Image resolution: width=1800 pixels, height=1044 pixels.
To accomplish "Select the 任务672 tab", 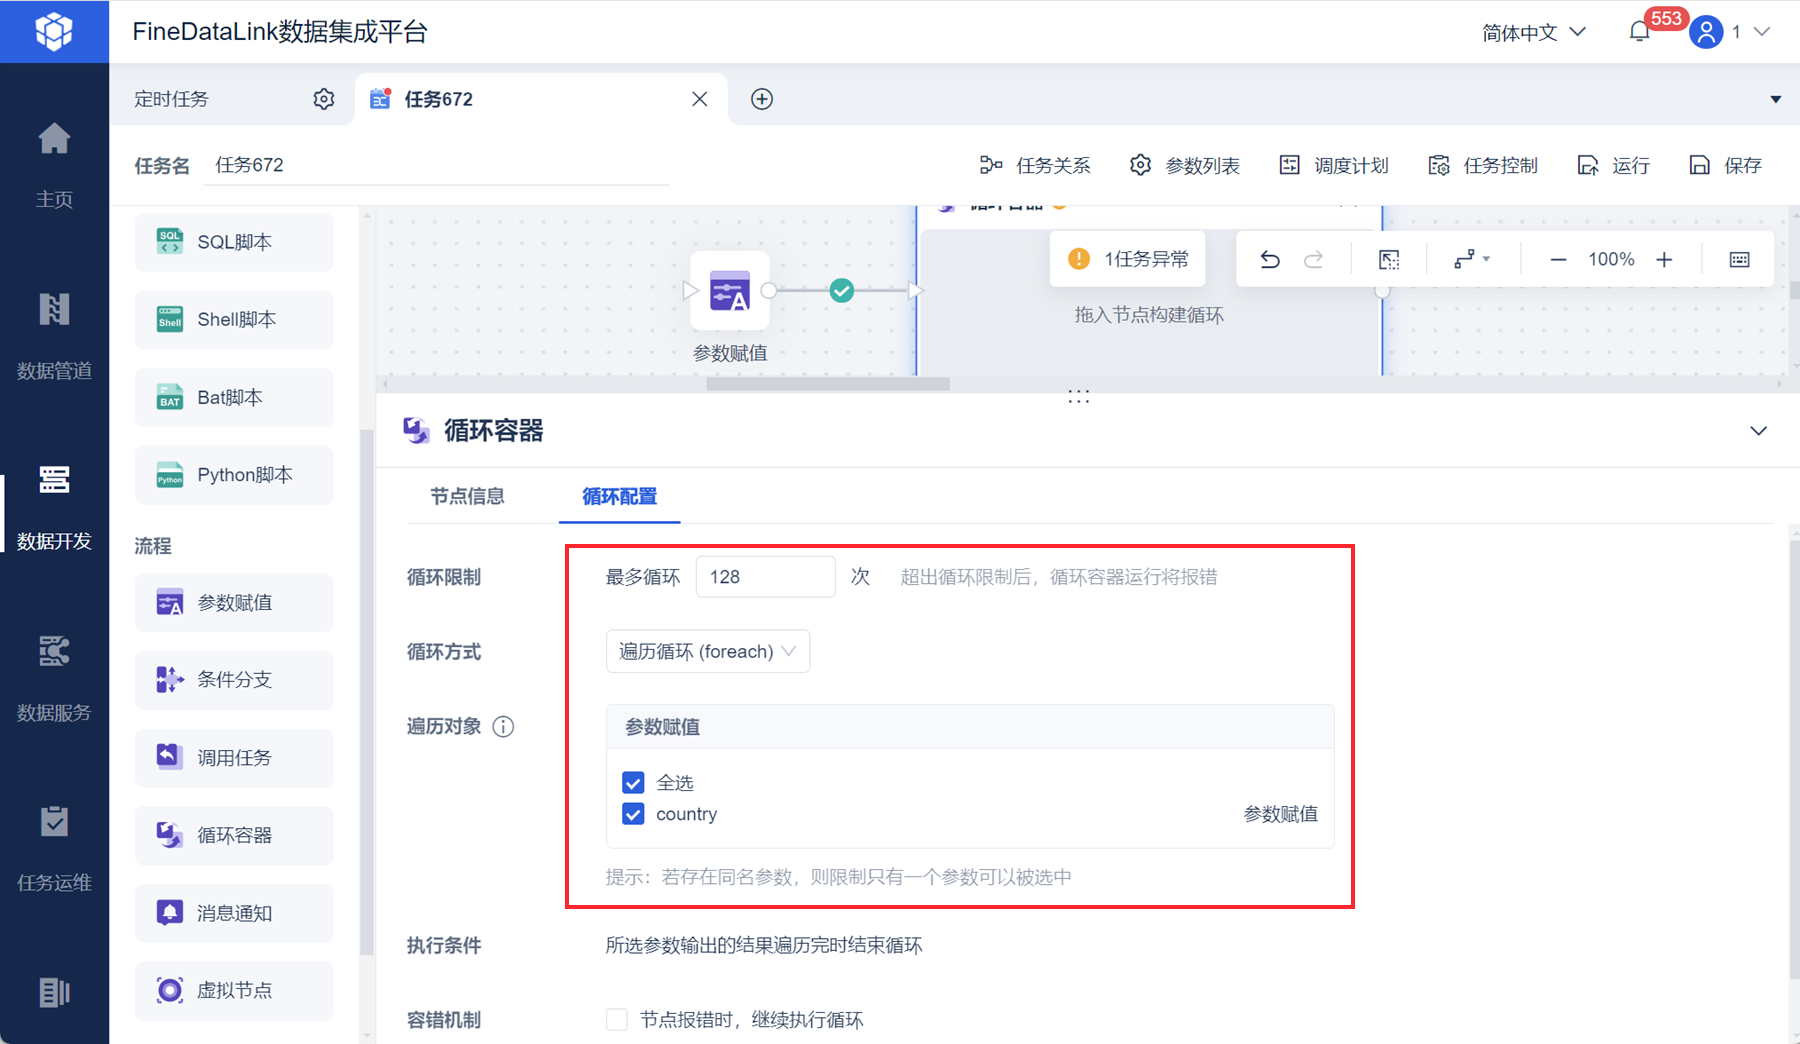I will pyautogui.click(x=540, y=99).
